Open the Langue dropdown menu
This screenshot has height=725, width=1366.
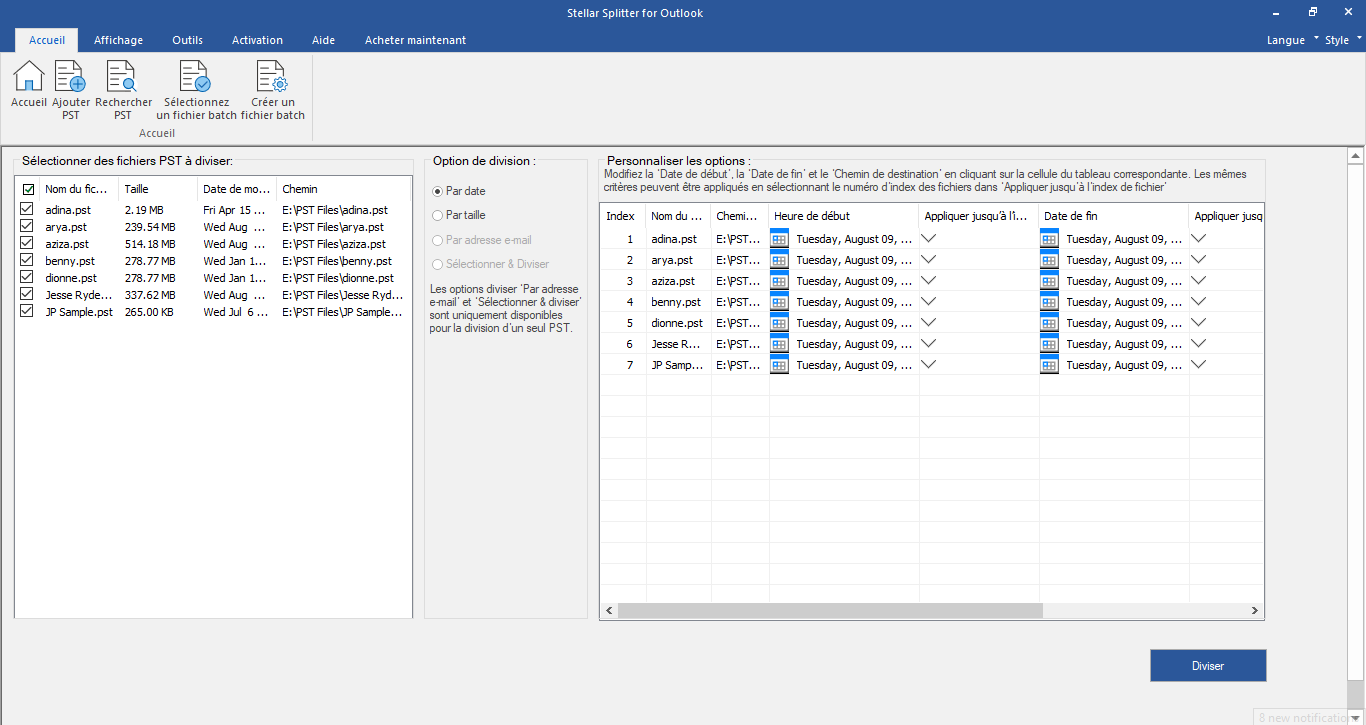[1292, 40]
